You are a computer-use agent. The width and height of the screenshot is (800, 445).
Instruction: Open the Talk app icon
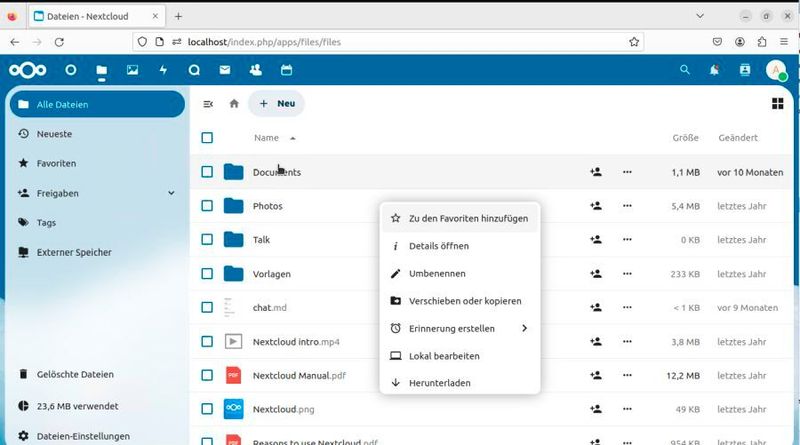tap(194, 70)
